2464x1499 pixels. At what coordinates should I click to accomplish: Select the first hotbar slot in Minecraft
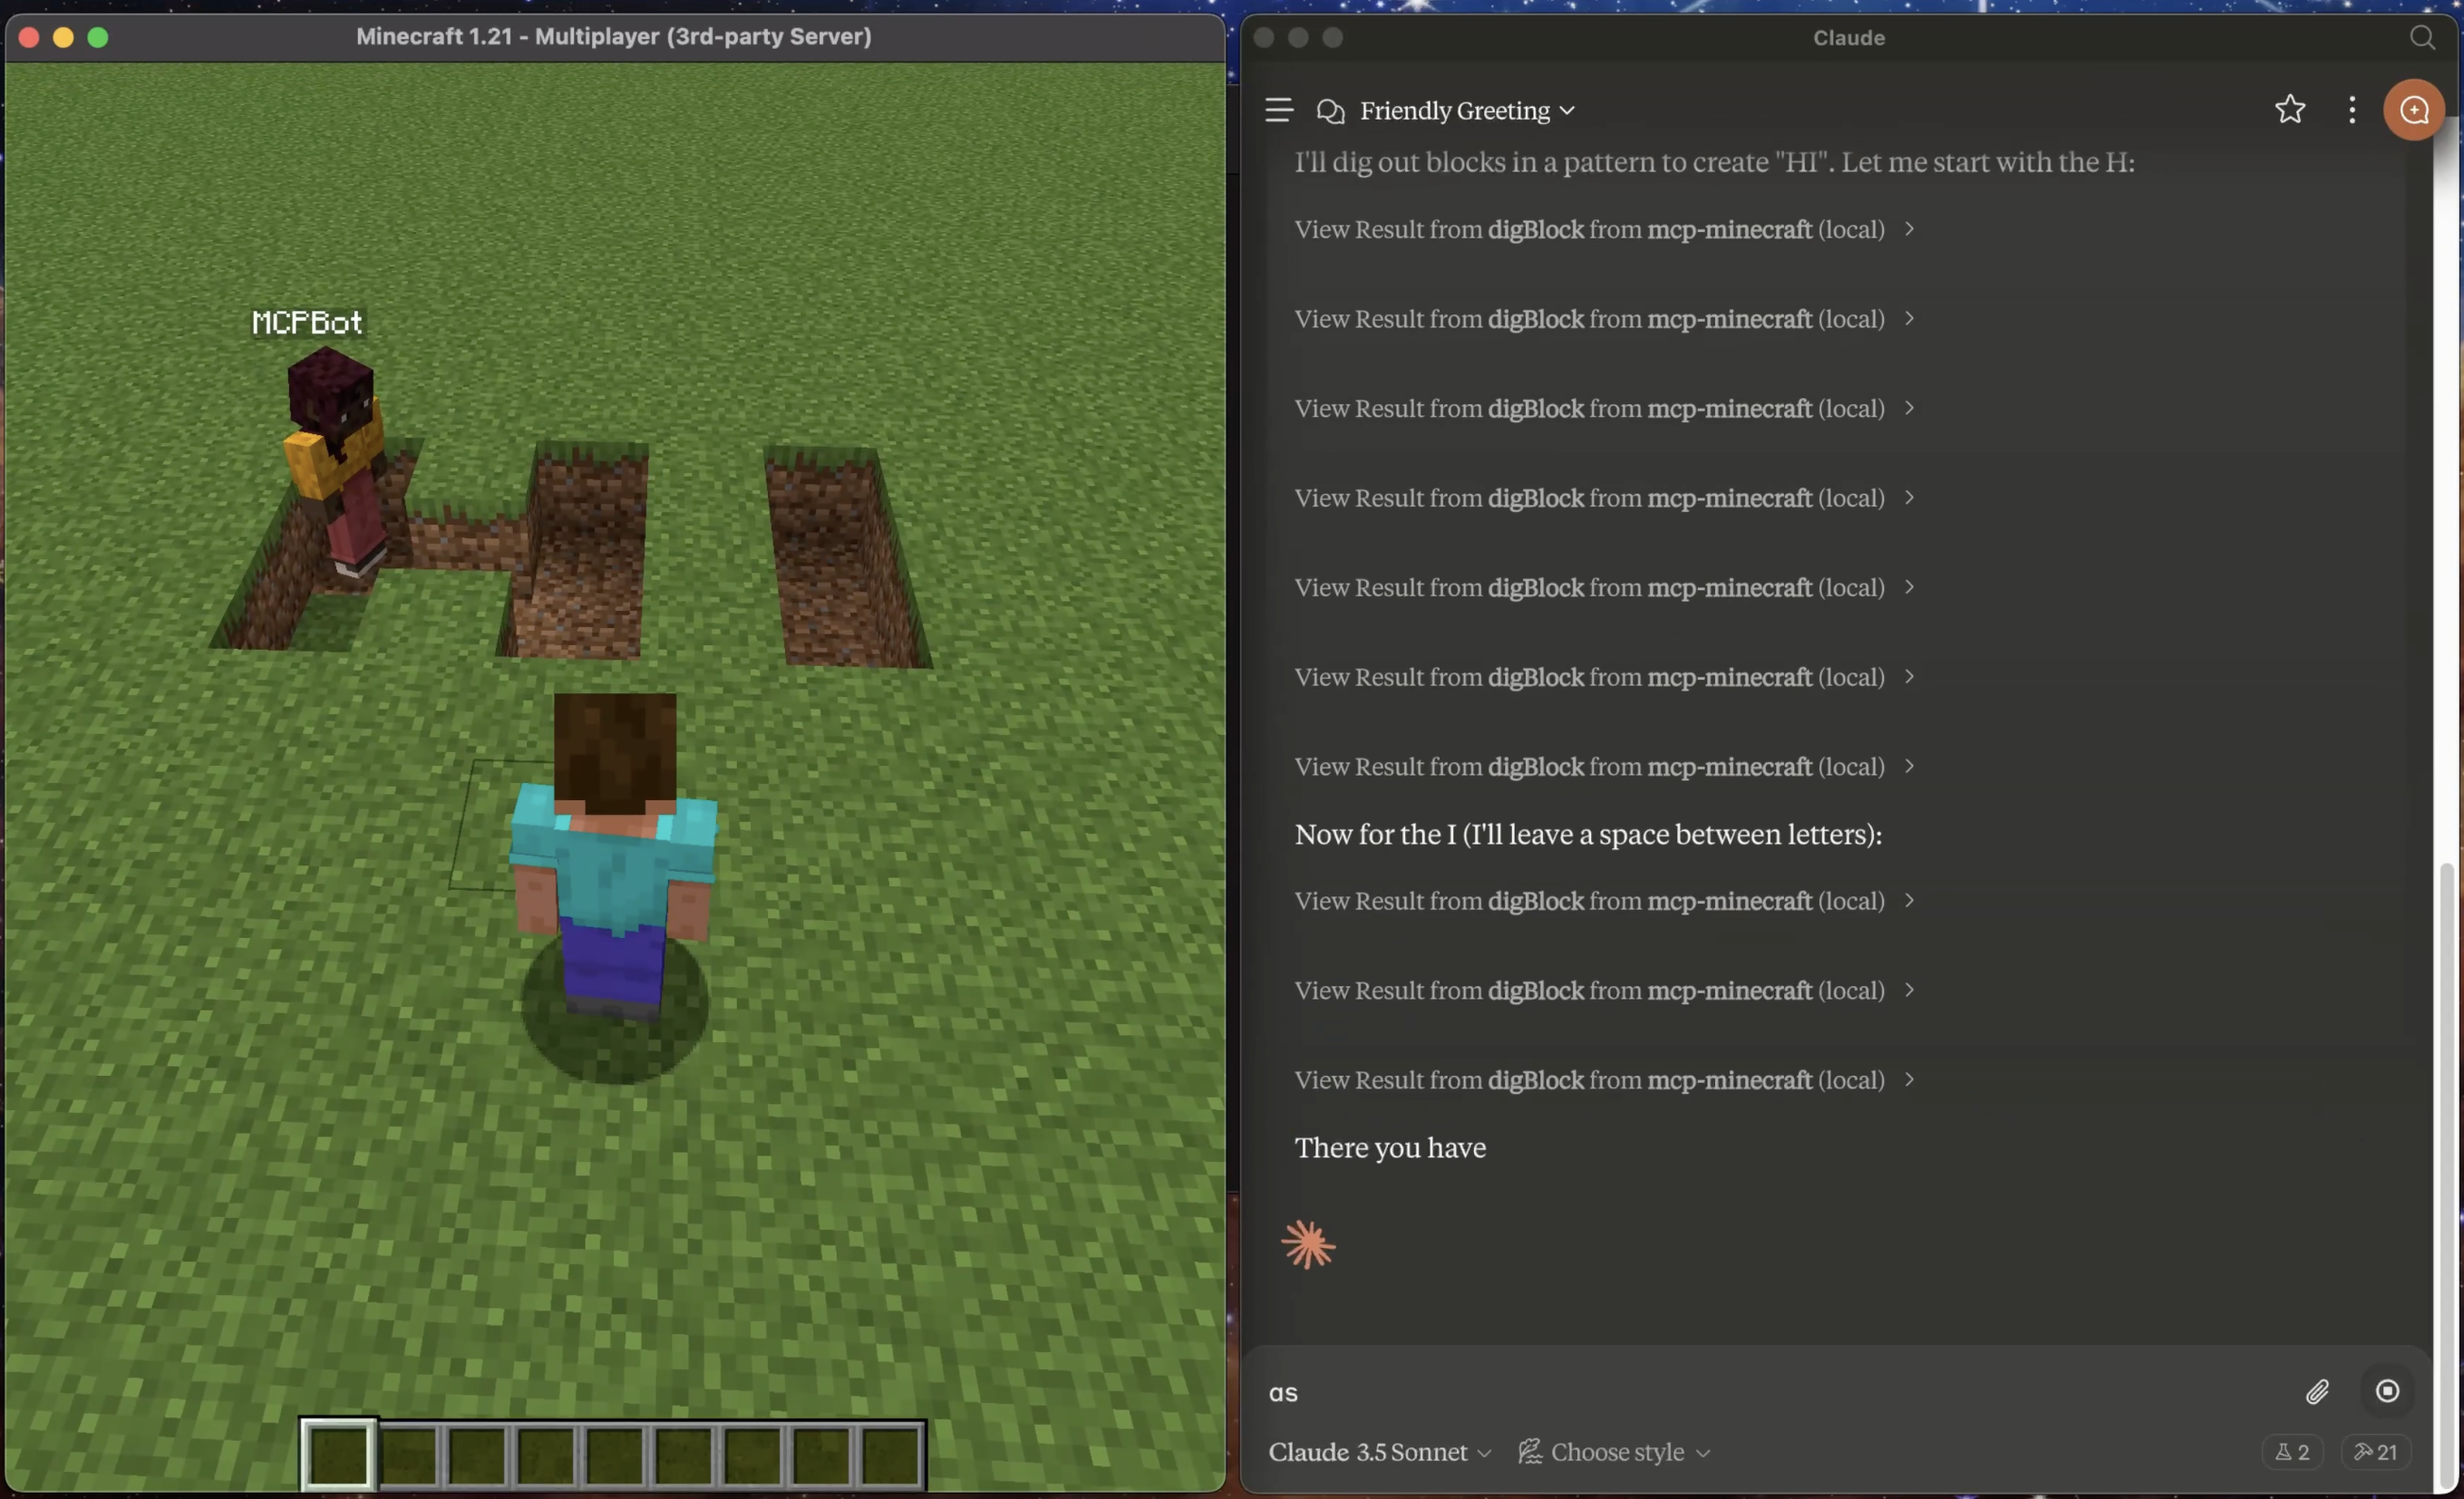337,1455
